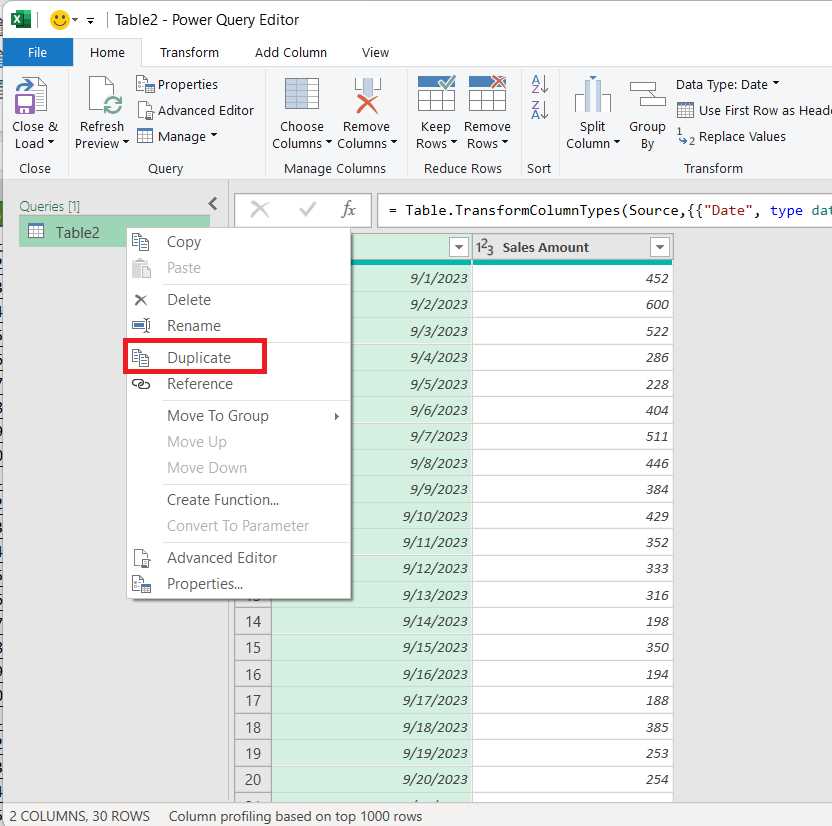Sort descending with the Z-A icon
Screen dimensions: 832x826
(539, 110)
